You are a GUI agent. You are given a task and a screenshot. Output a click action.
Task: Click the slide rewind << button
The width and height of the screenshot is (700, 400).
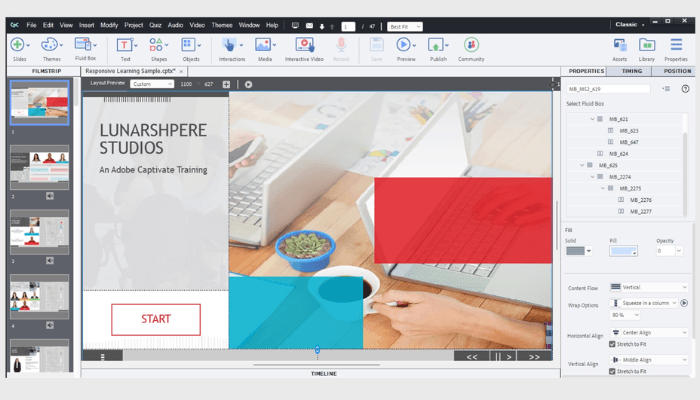(472, 357)
